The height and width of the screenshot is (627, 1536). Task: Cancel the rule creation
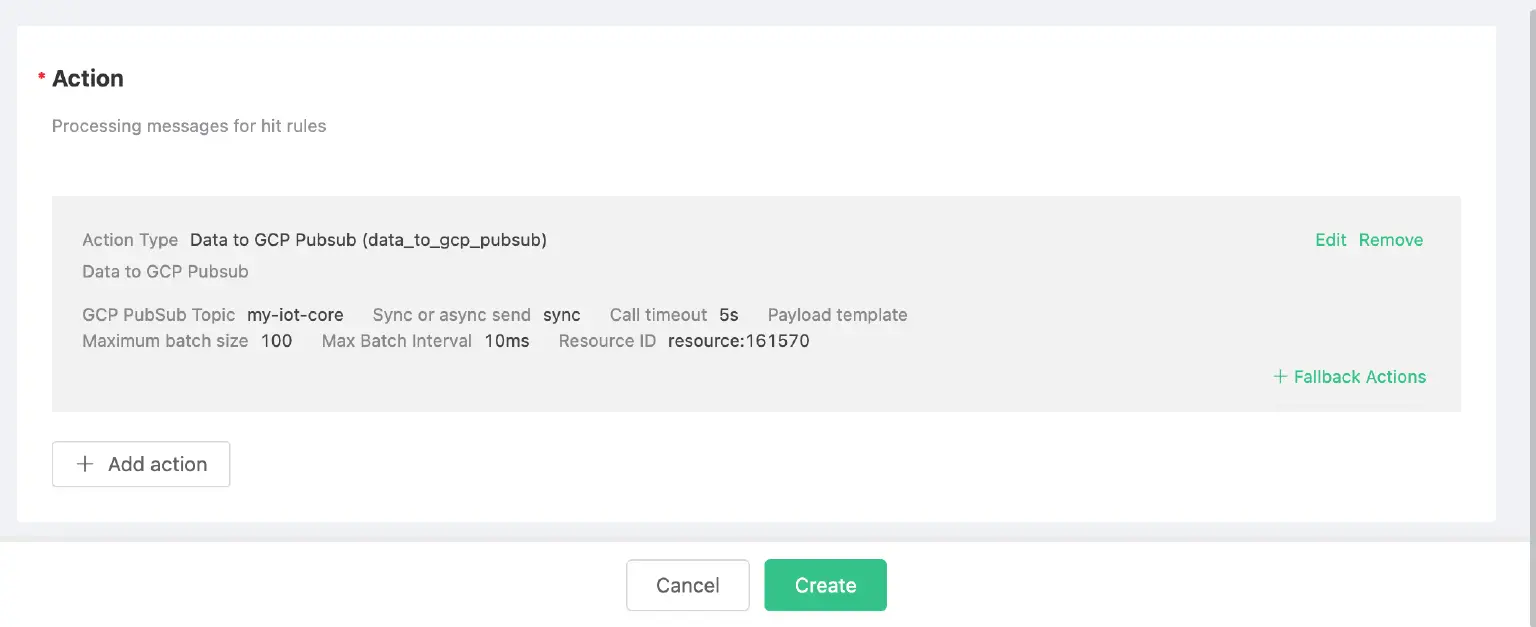coord(687,585)
